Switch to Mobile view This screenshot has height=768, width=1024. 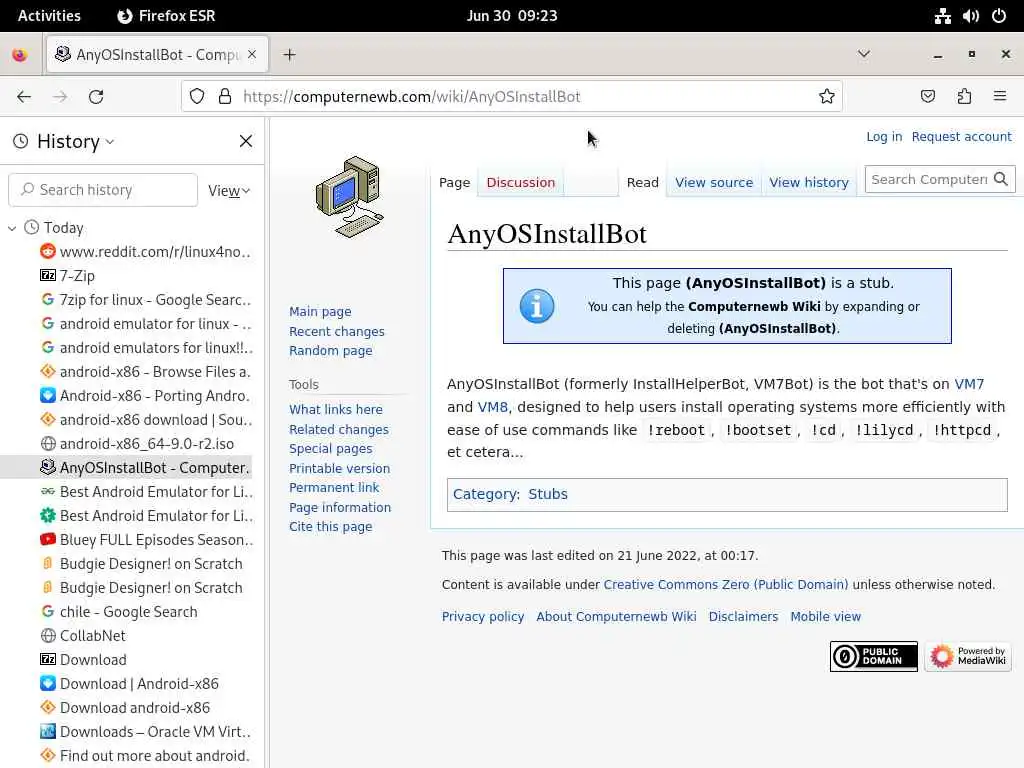pyautogui.click(x=825, y=616)
